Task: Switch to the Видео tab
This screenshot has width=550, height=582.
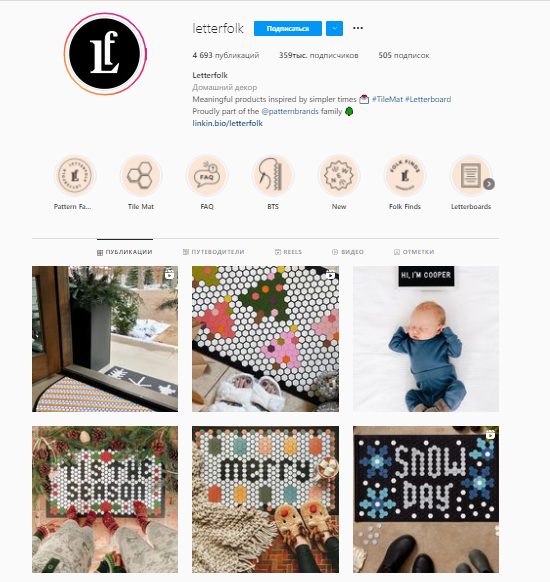Action: [348, 252]
